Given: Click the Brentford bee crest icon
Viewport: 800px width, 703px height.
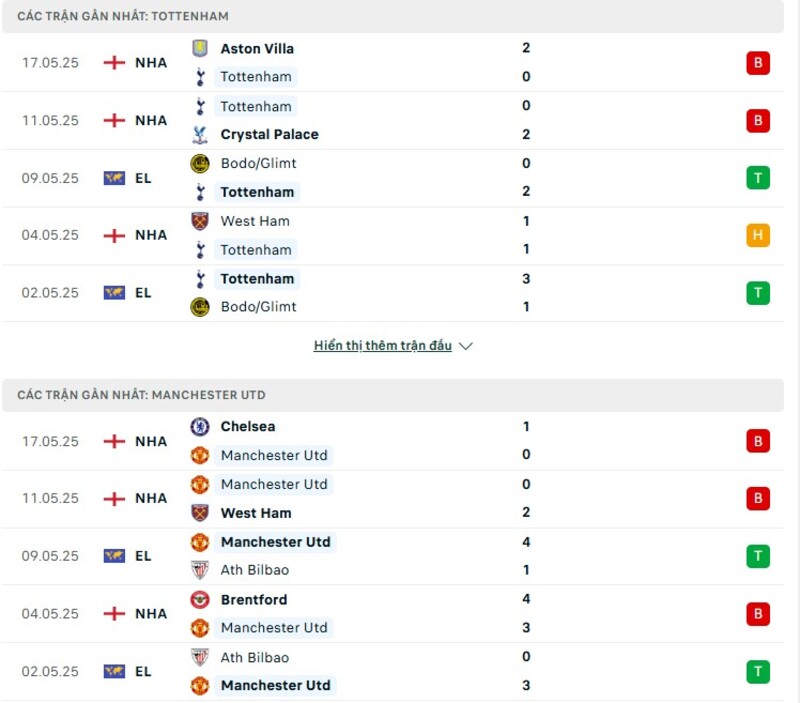Looking at the screenshot, I should [201, 599].
